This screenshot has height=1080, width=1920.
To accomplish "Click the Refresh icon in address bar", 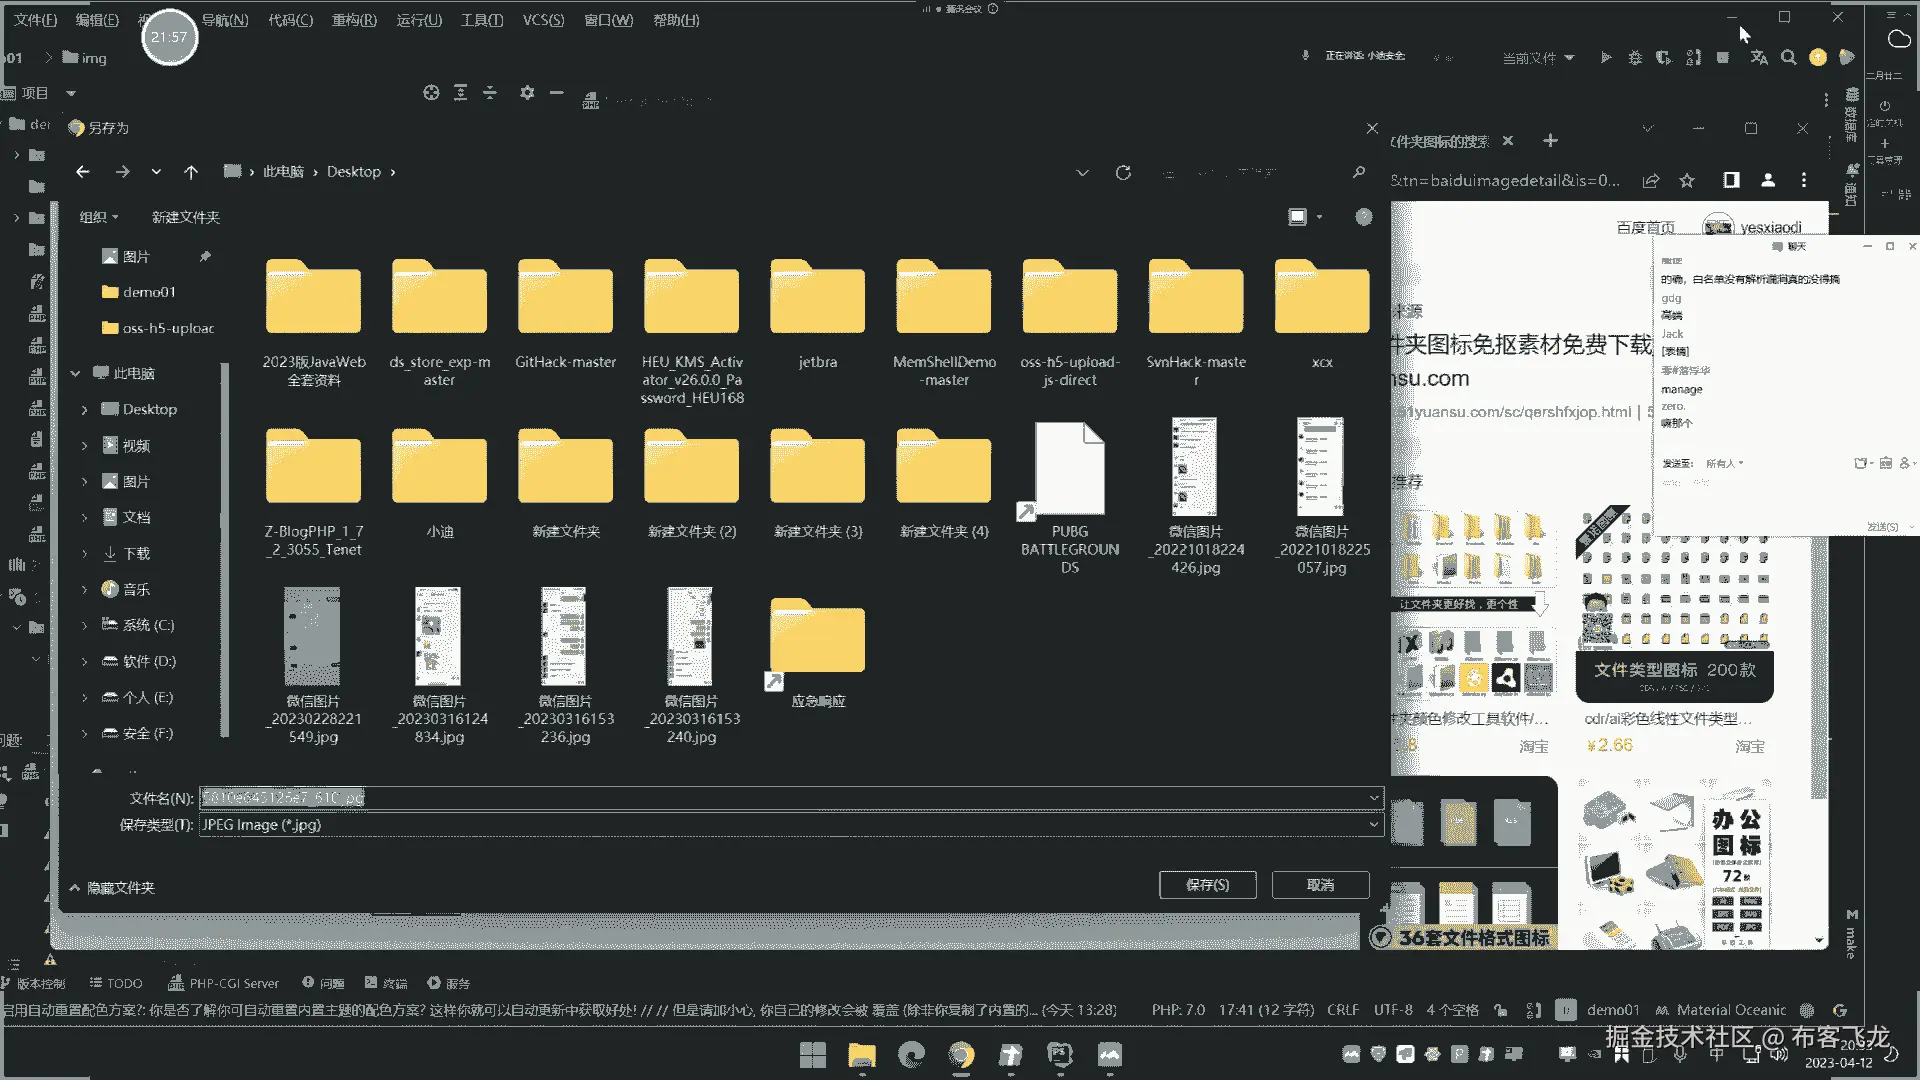I will [x=1123, y=172].
